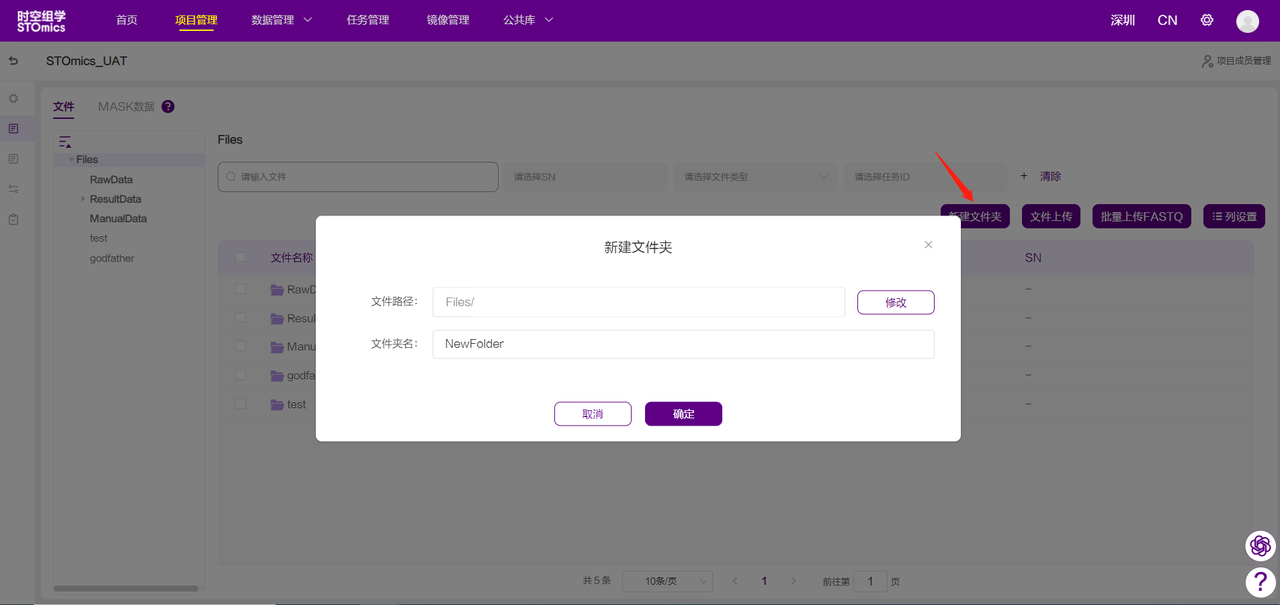Screen dimensions: 1280x605
Task: Click the 文件夹名 input field
Action: tap(683, 344)
